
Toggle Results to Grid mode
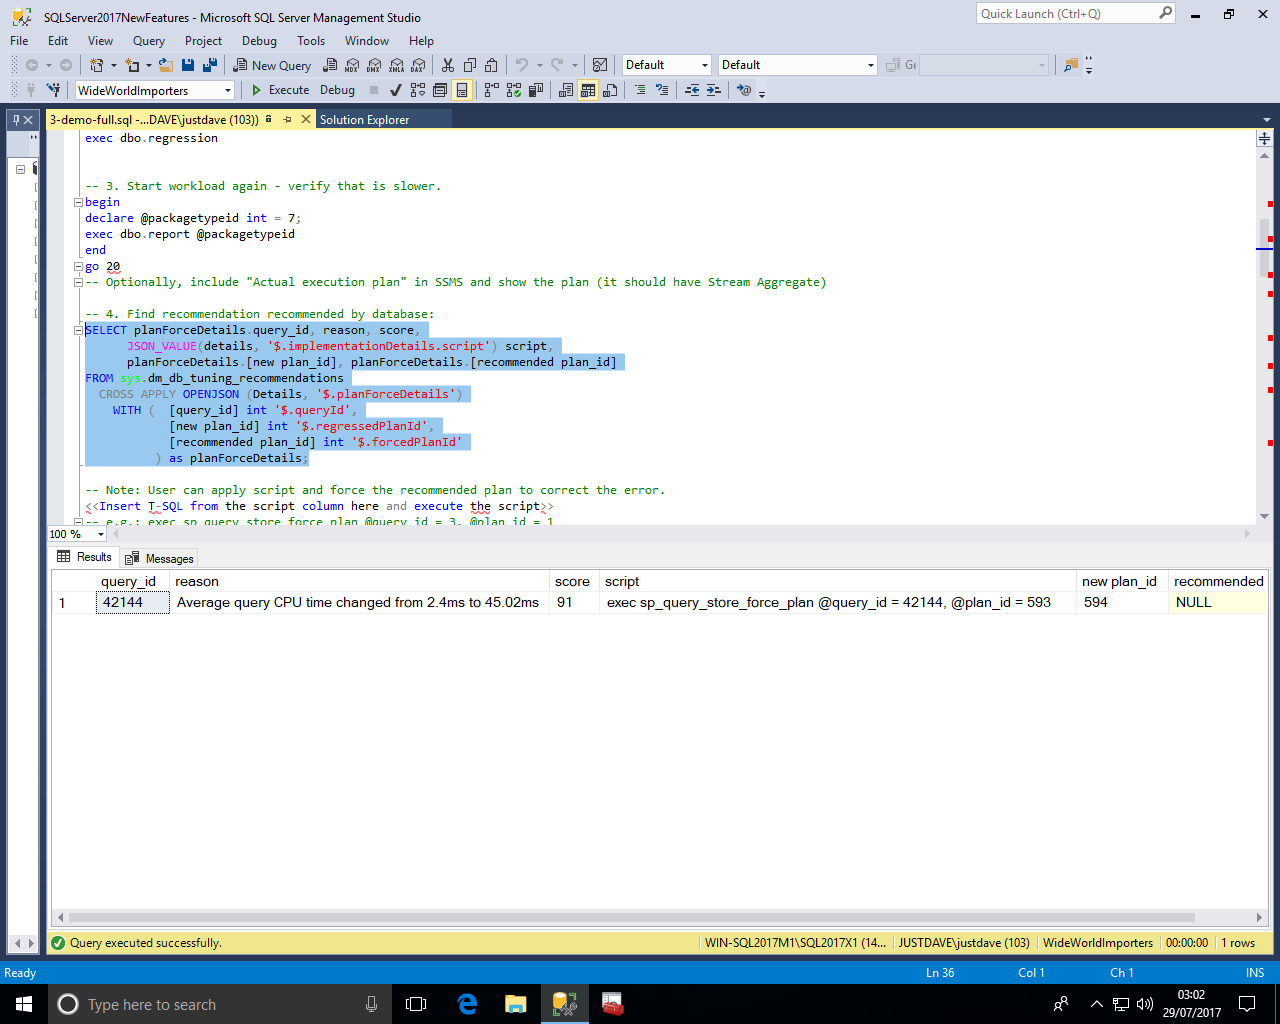click(588, 90)
